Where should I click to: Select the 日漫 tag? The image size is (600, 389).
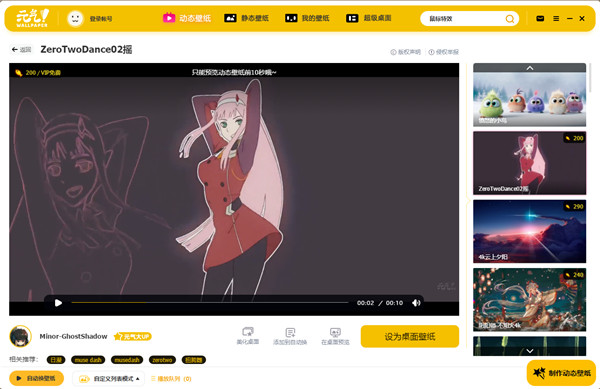56,360
